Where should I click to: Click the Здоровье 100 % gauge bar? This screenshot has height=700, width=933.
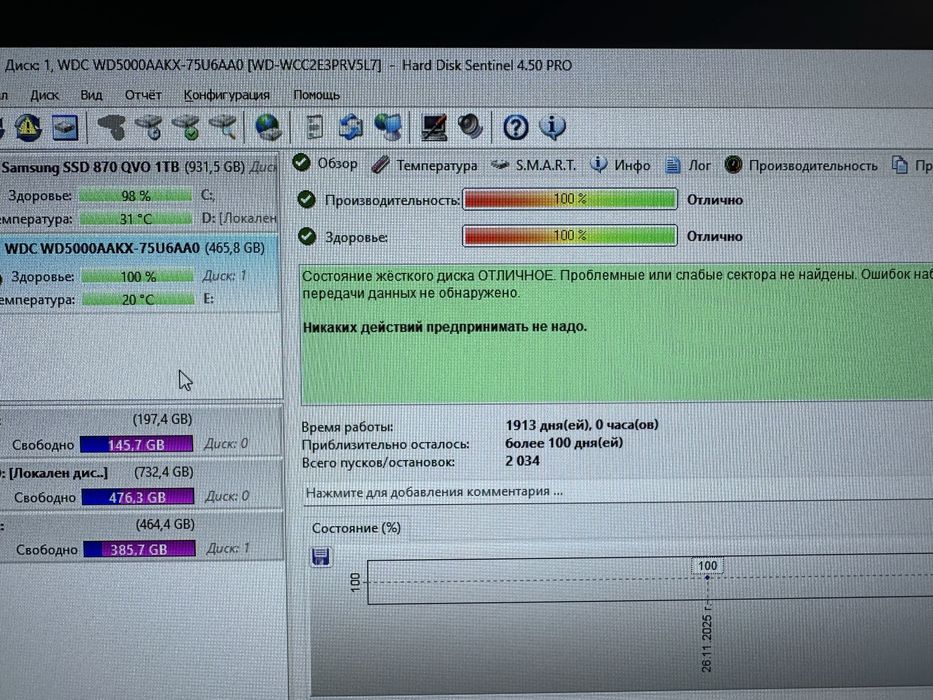coord(570,236)
